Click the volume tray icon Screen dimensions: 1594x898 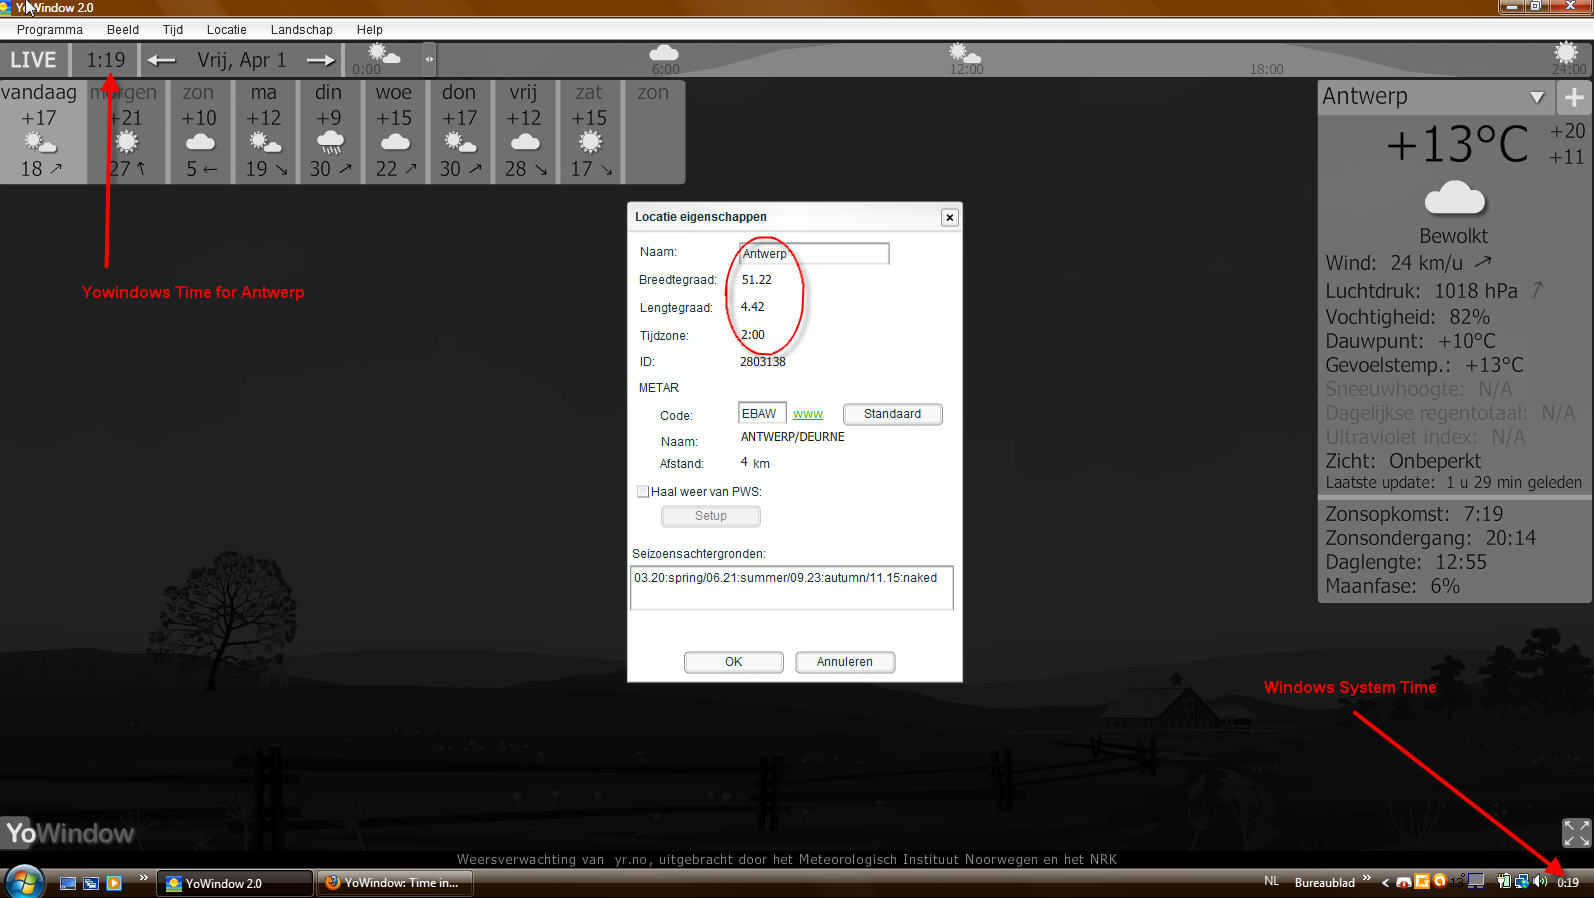1539,881
